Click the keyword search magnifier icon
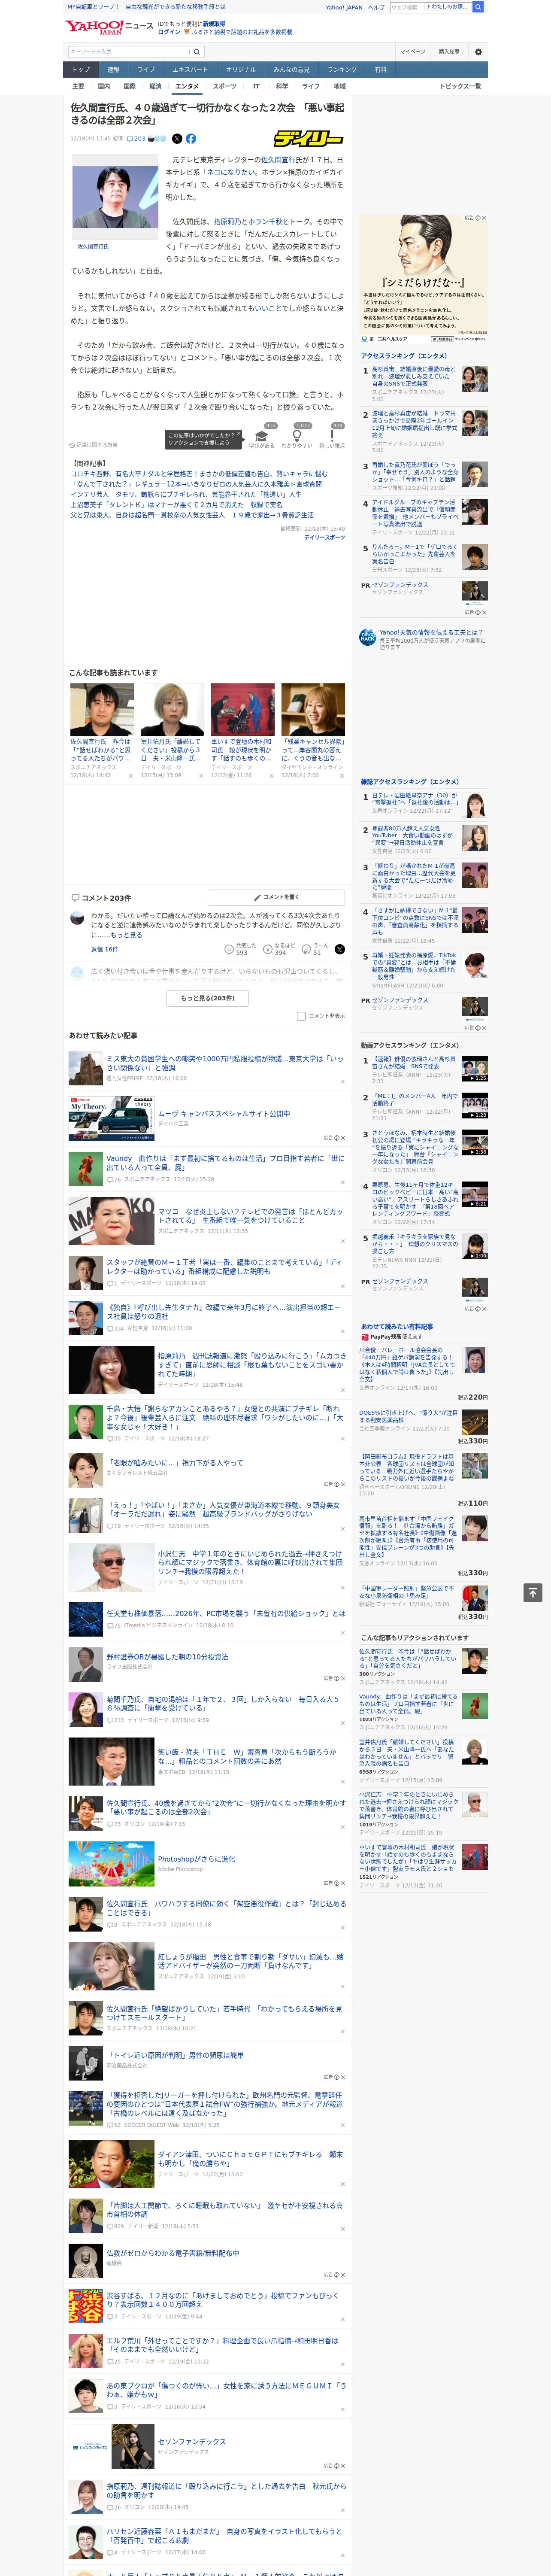This screenshot has width=551, height=2576. point(197,51)
